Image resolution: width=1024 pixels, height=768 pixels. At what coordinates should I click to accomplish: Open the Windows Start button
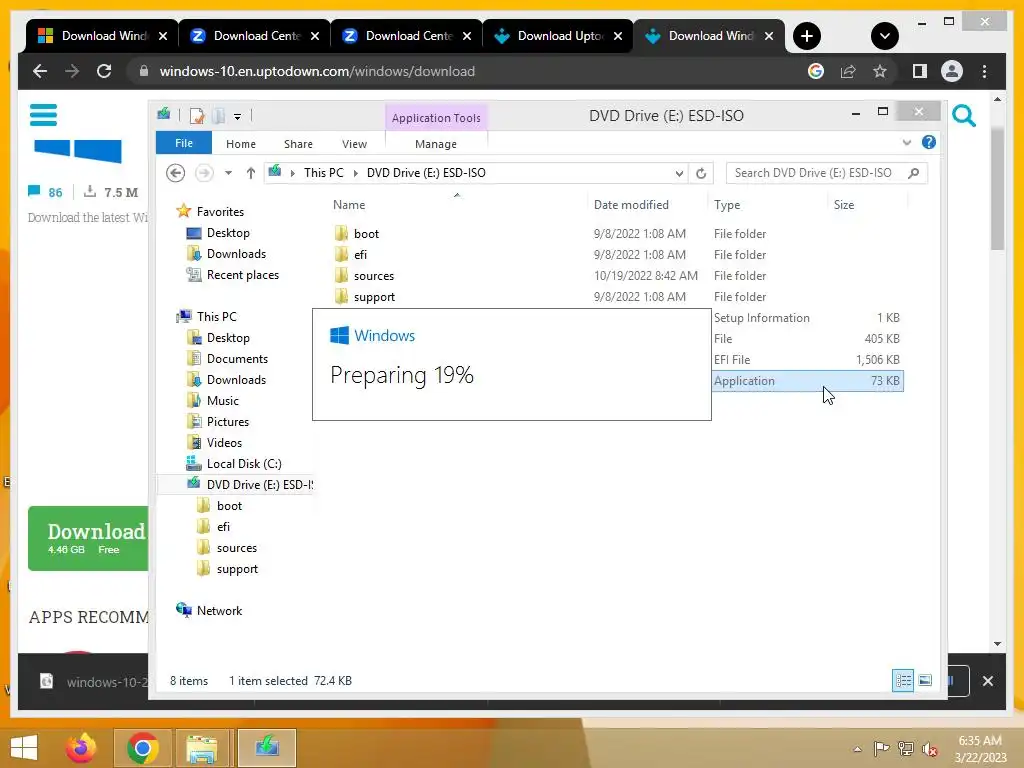point(24,748)
